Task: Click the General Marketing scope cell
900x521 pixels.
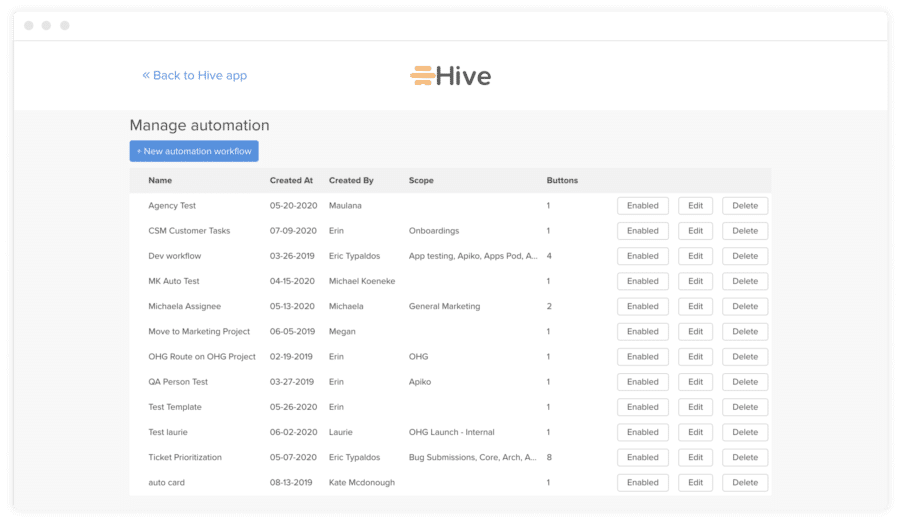Action: pos(444,306)
